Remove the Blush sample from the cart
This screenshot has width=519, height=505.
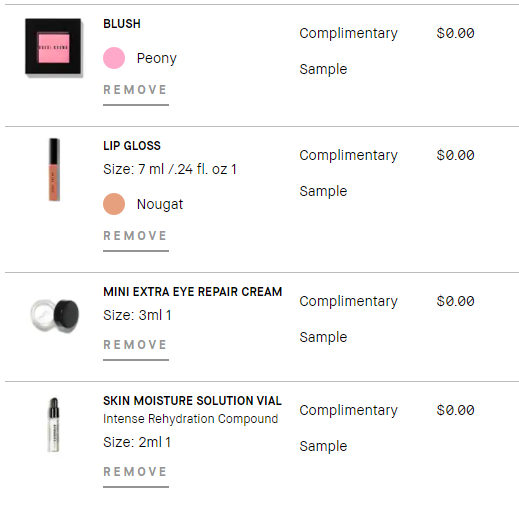(x=136, y=90)
